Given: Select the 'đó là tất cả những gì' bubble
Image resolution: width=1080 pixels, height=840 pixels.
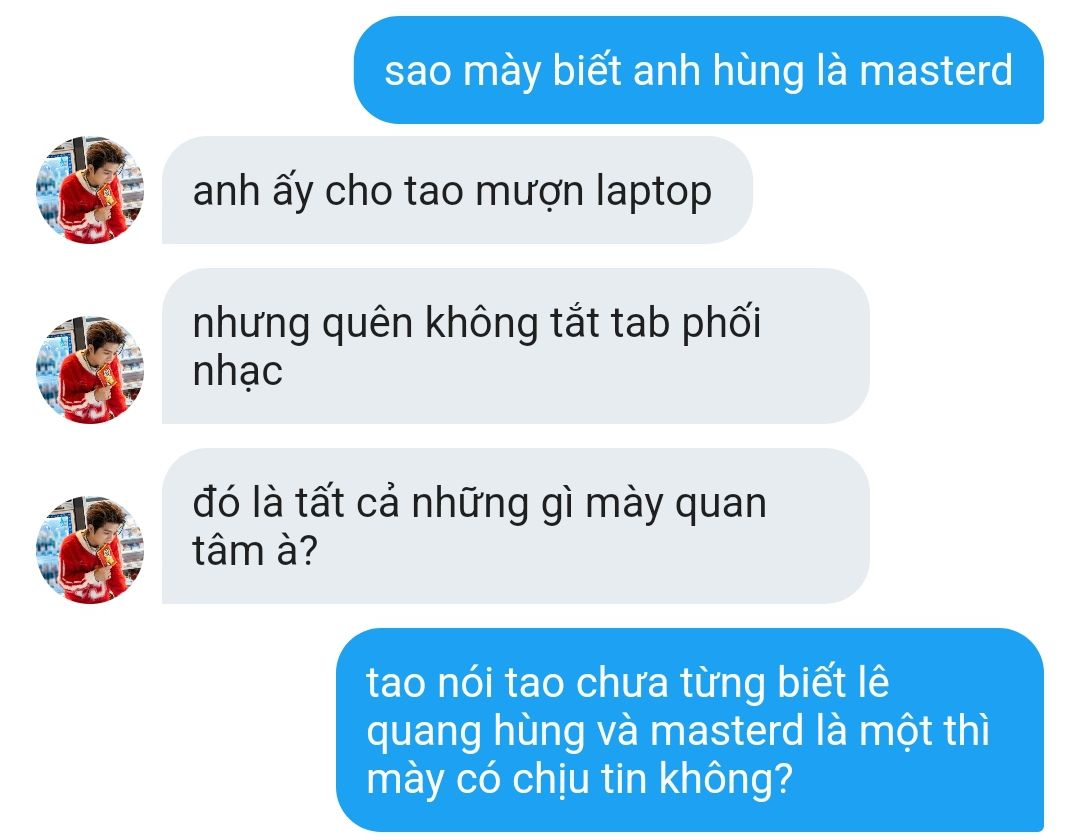Looking at the screenshot, I should click(515, 526).
